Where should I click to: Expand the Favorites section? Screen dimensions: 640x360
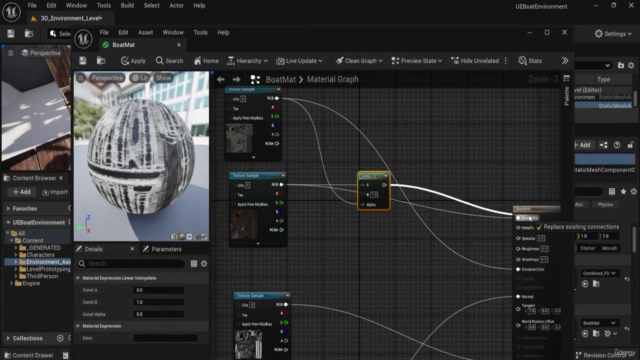(x=9, y=209)
